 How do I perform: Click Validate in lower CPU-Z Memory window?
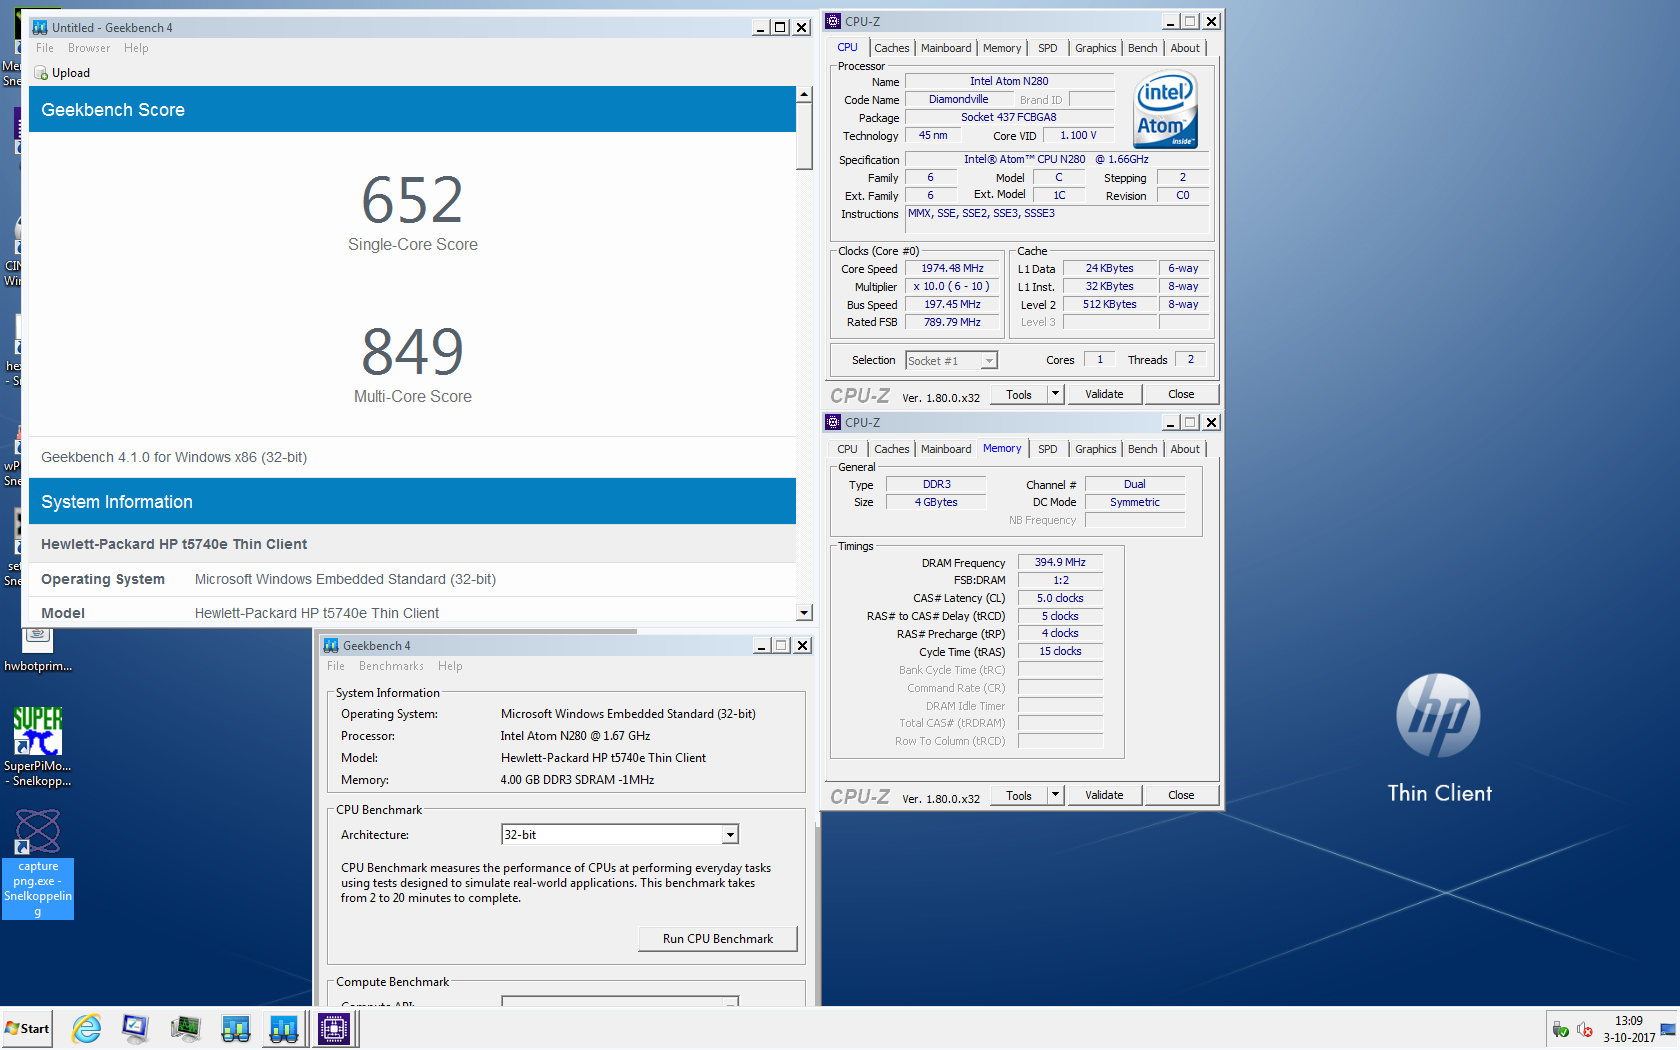(1104, 795)
